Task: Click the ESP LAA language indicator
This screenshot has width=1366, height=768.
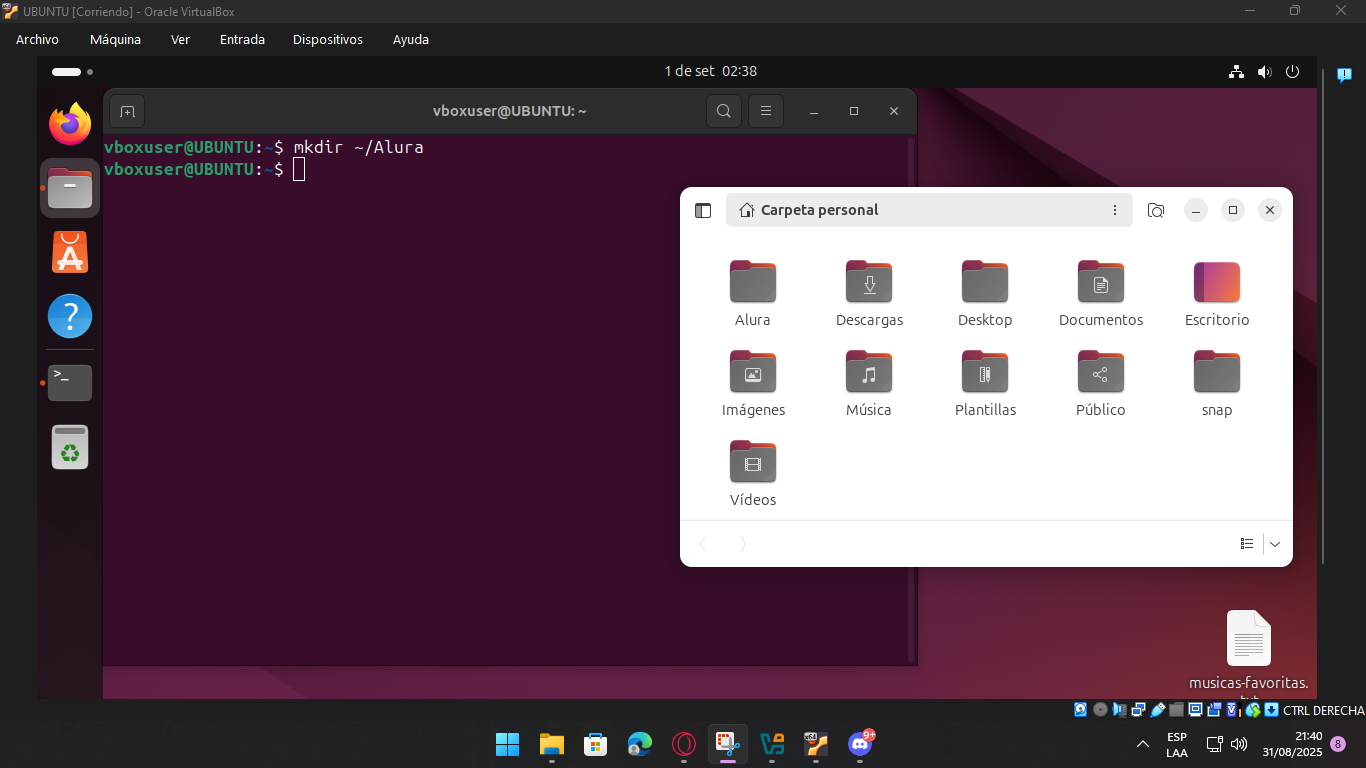Action: click(x=1177, y=744)
